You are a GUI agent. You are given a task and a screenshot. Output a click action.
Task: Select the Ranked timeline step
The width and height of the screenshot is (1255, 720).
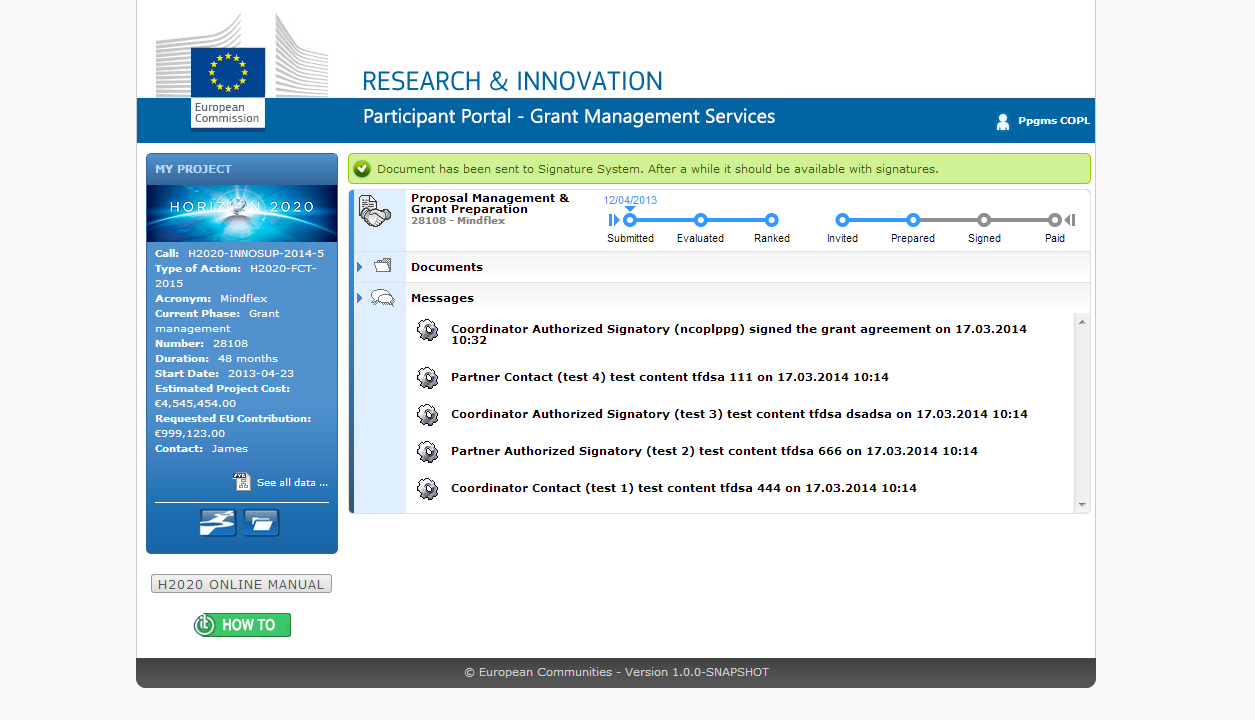pos(771,220)
